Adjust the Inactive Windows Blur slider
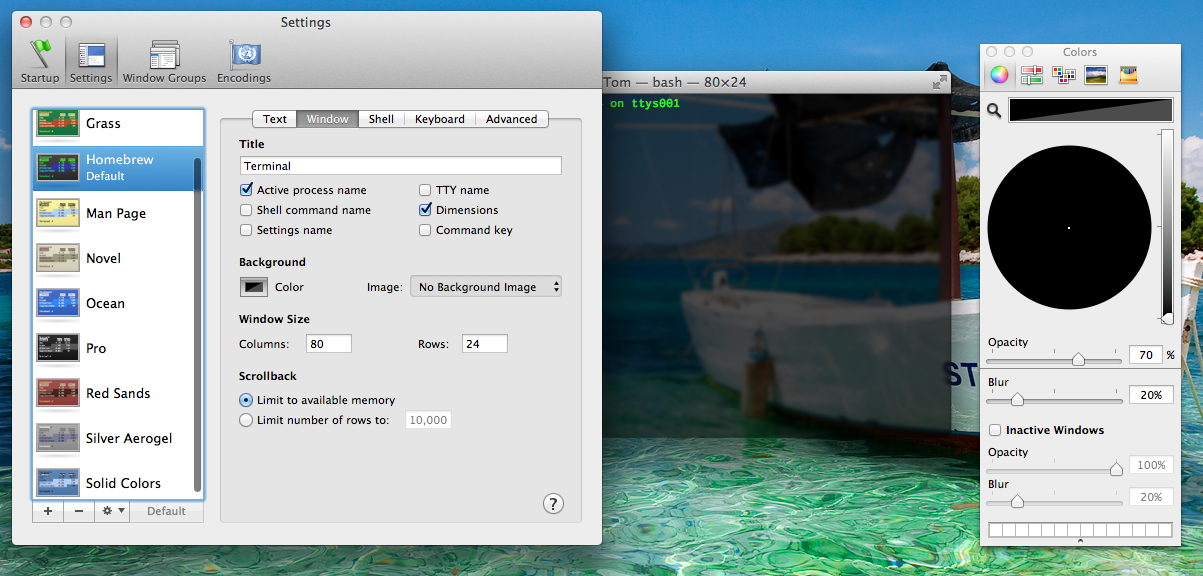Viewport: 1203px width, 576px height. click(1054, 501)
